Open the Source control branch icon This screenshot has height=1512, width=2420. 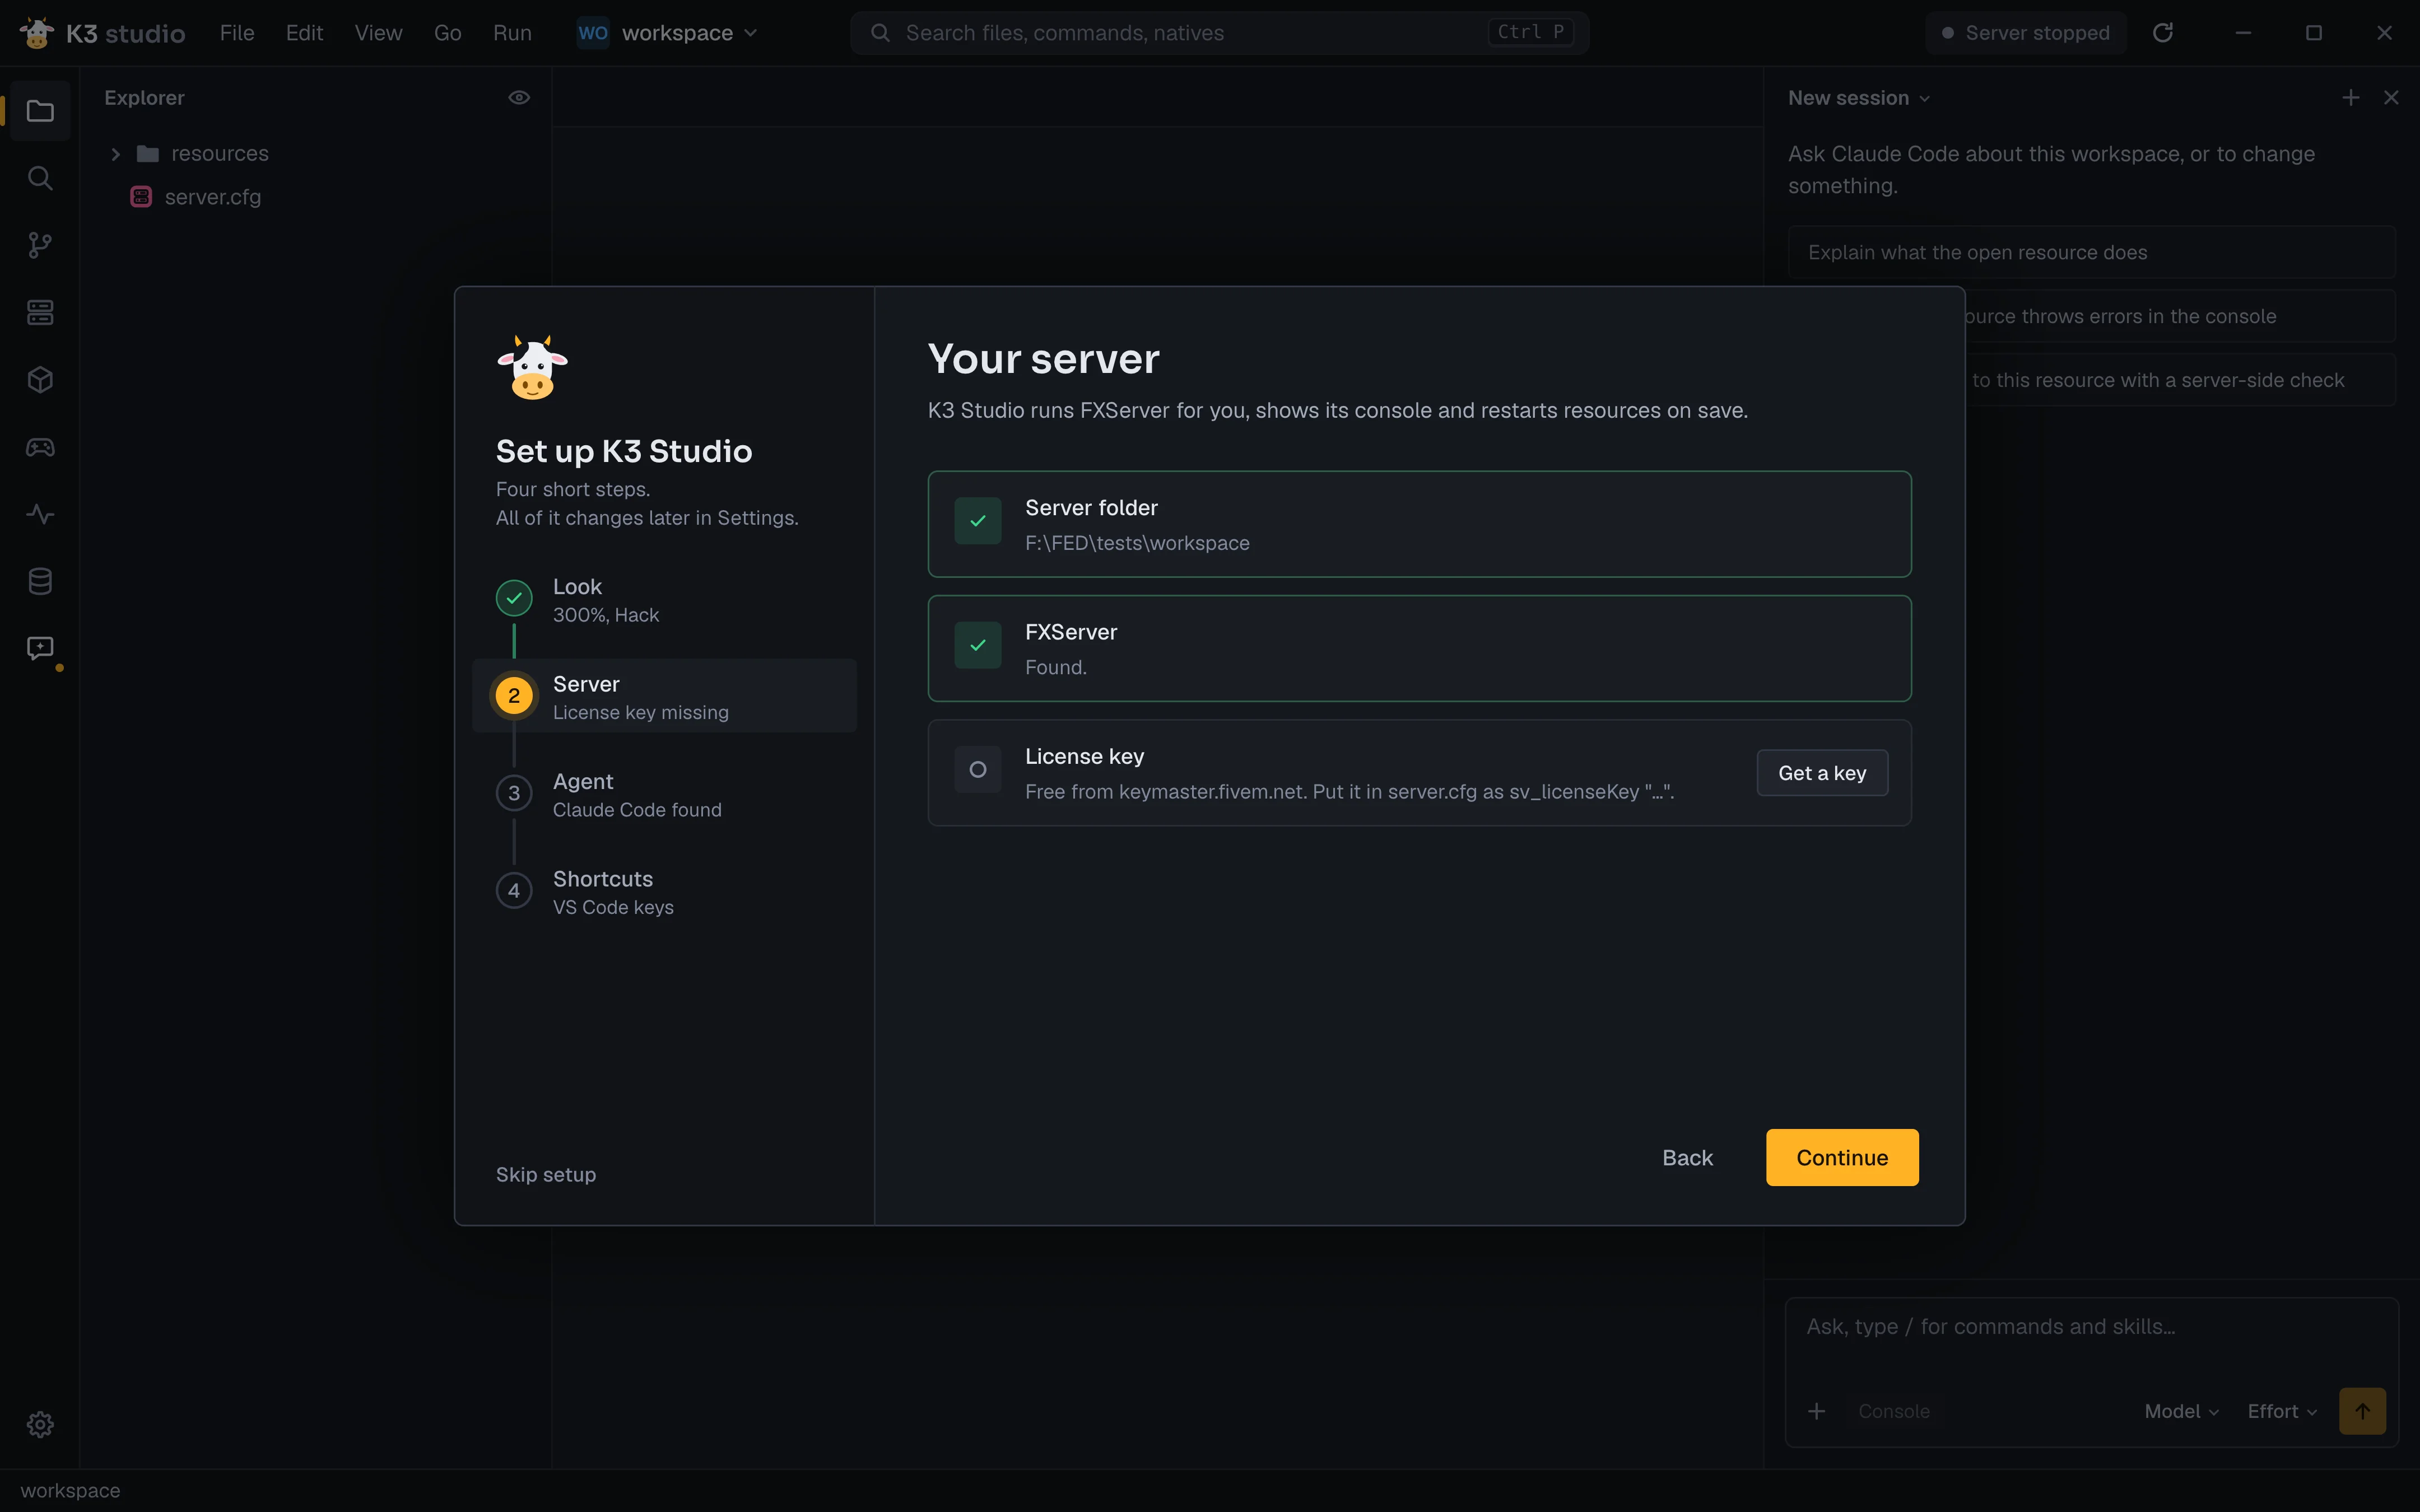(40, 245)
